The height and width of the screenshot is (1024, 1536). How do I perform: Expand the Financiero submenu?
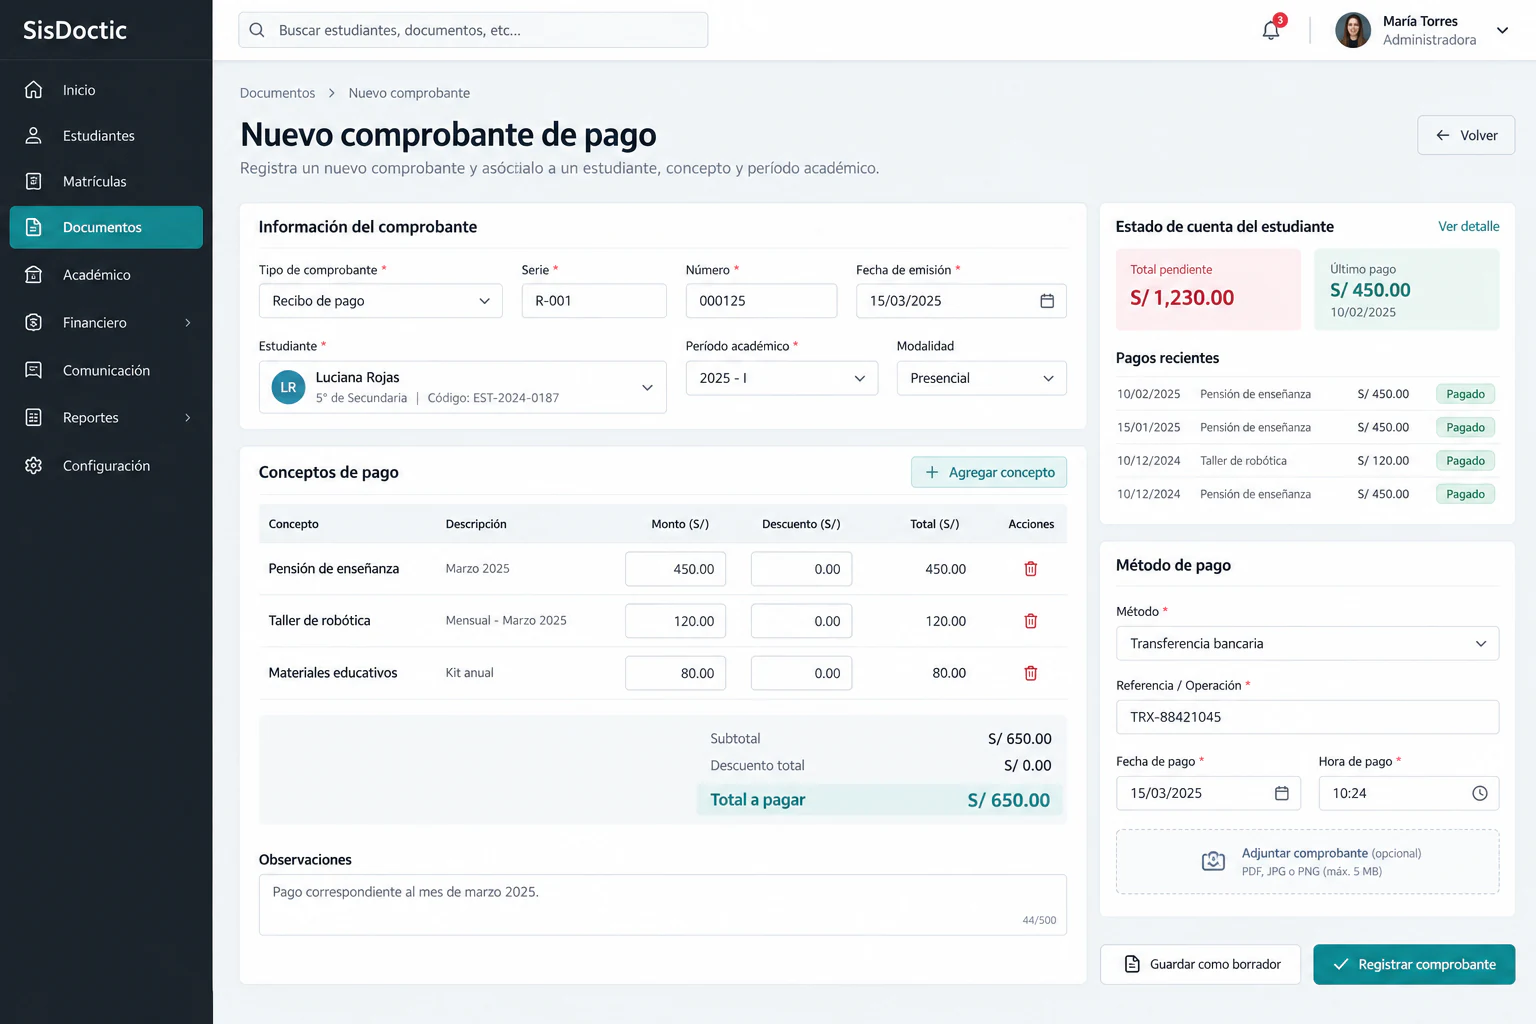point(187,323)
